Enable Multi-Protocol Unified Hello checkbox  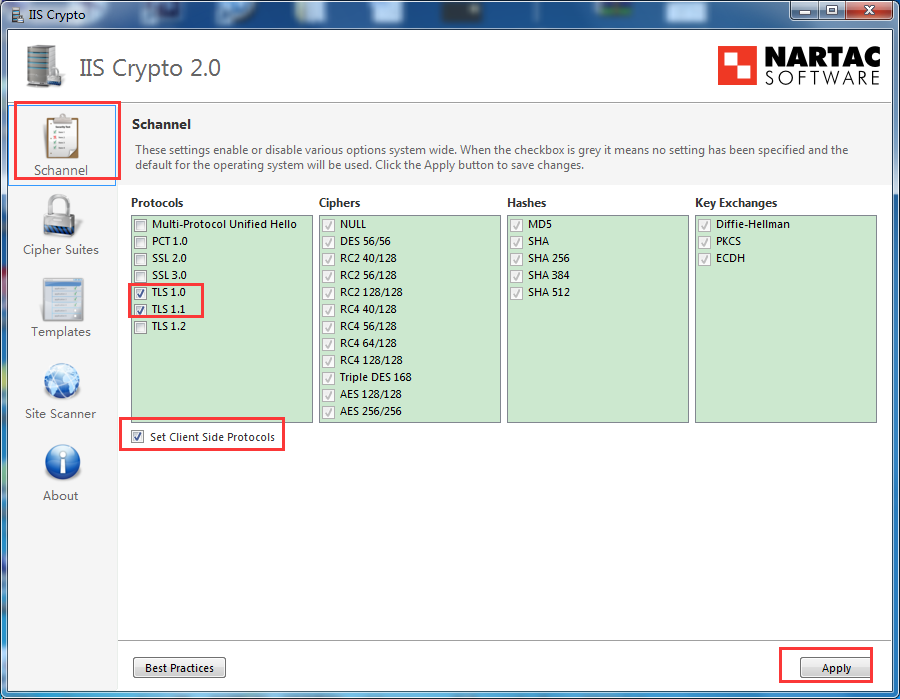point(141,224)
